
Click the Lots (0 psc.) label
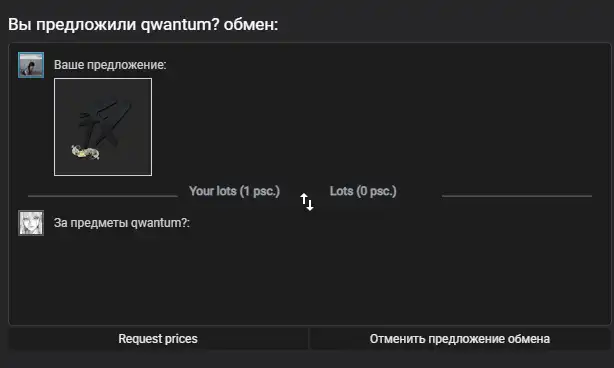363,191
